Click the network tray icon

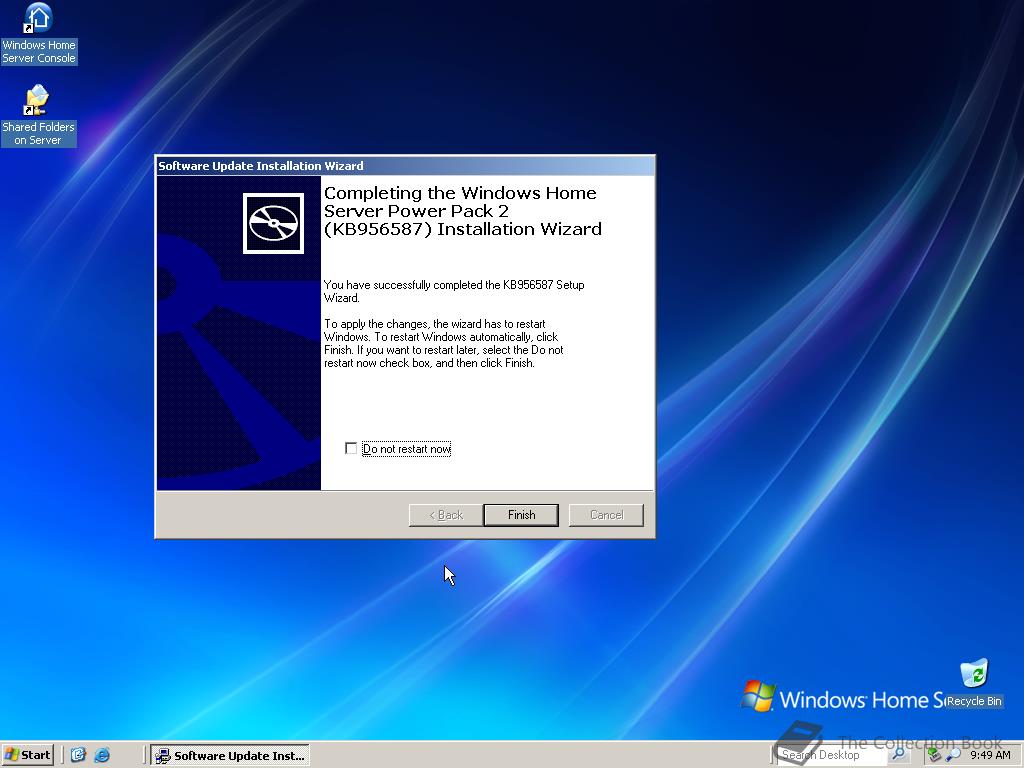click(x=935, y=756)
